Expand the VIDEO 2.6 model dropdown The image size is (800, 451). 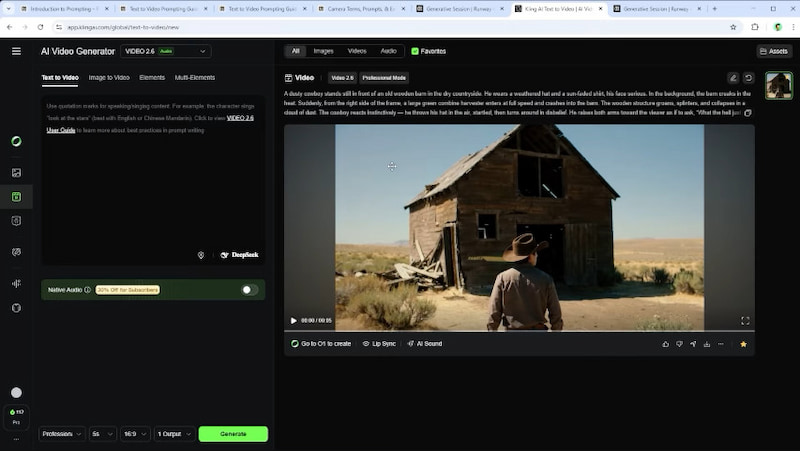pos(165,51)
